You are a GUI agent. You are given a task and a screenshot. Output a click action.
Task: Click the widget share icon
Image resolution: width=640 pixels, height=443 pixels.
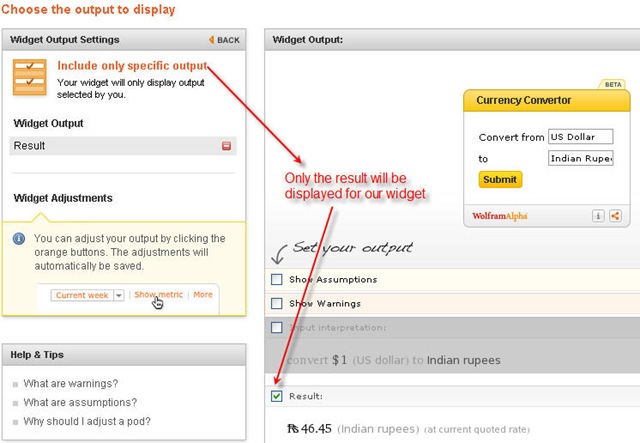tap(615, 216)
